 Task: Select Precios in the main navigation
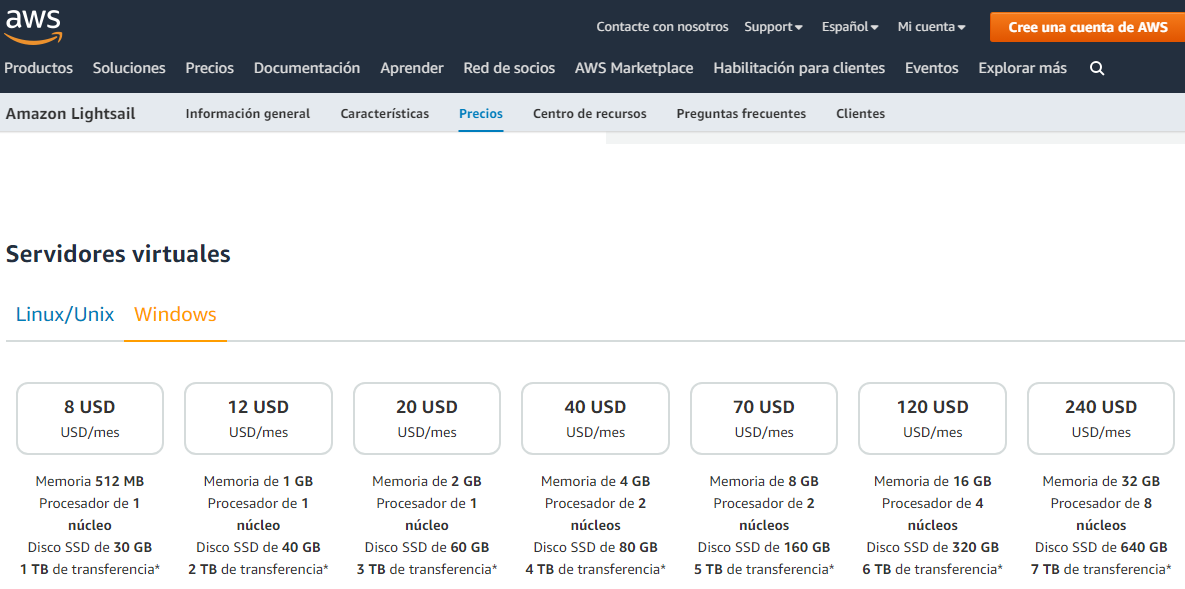(x=209, y=68)
